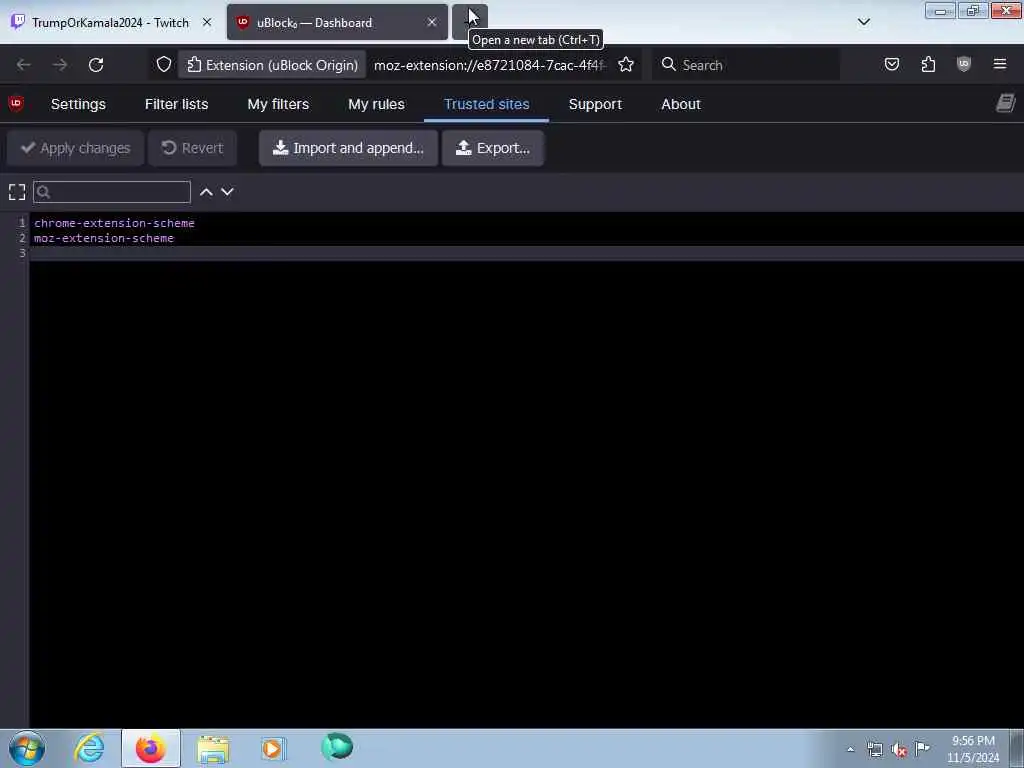
Task: Open Windows Explorer folder from taskbar
Action: tap(213, 748)
